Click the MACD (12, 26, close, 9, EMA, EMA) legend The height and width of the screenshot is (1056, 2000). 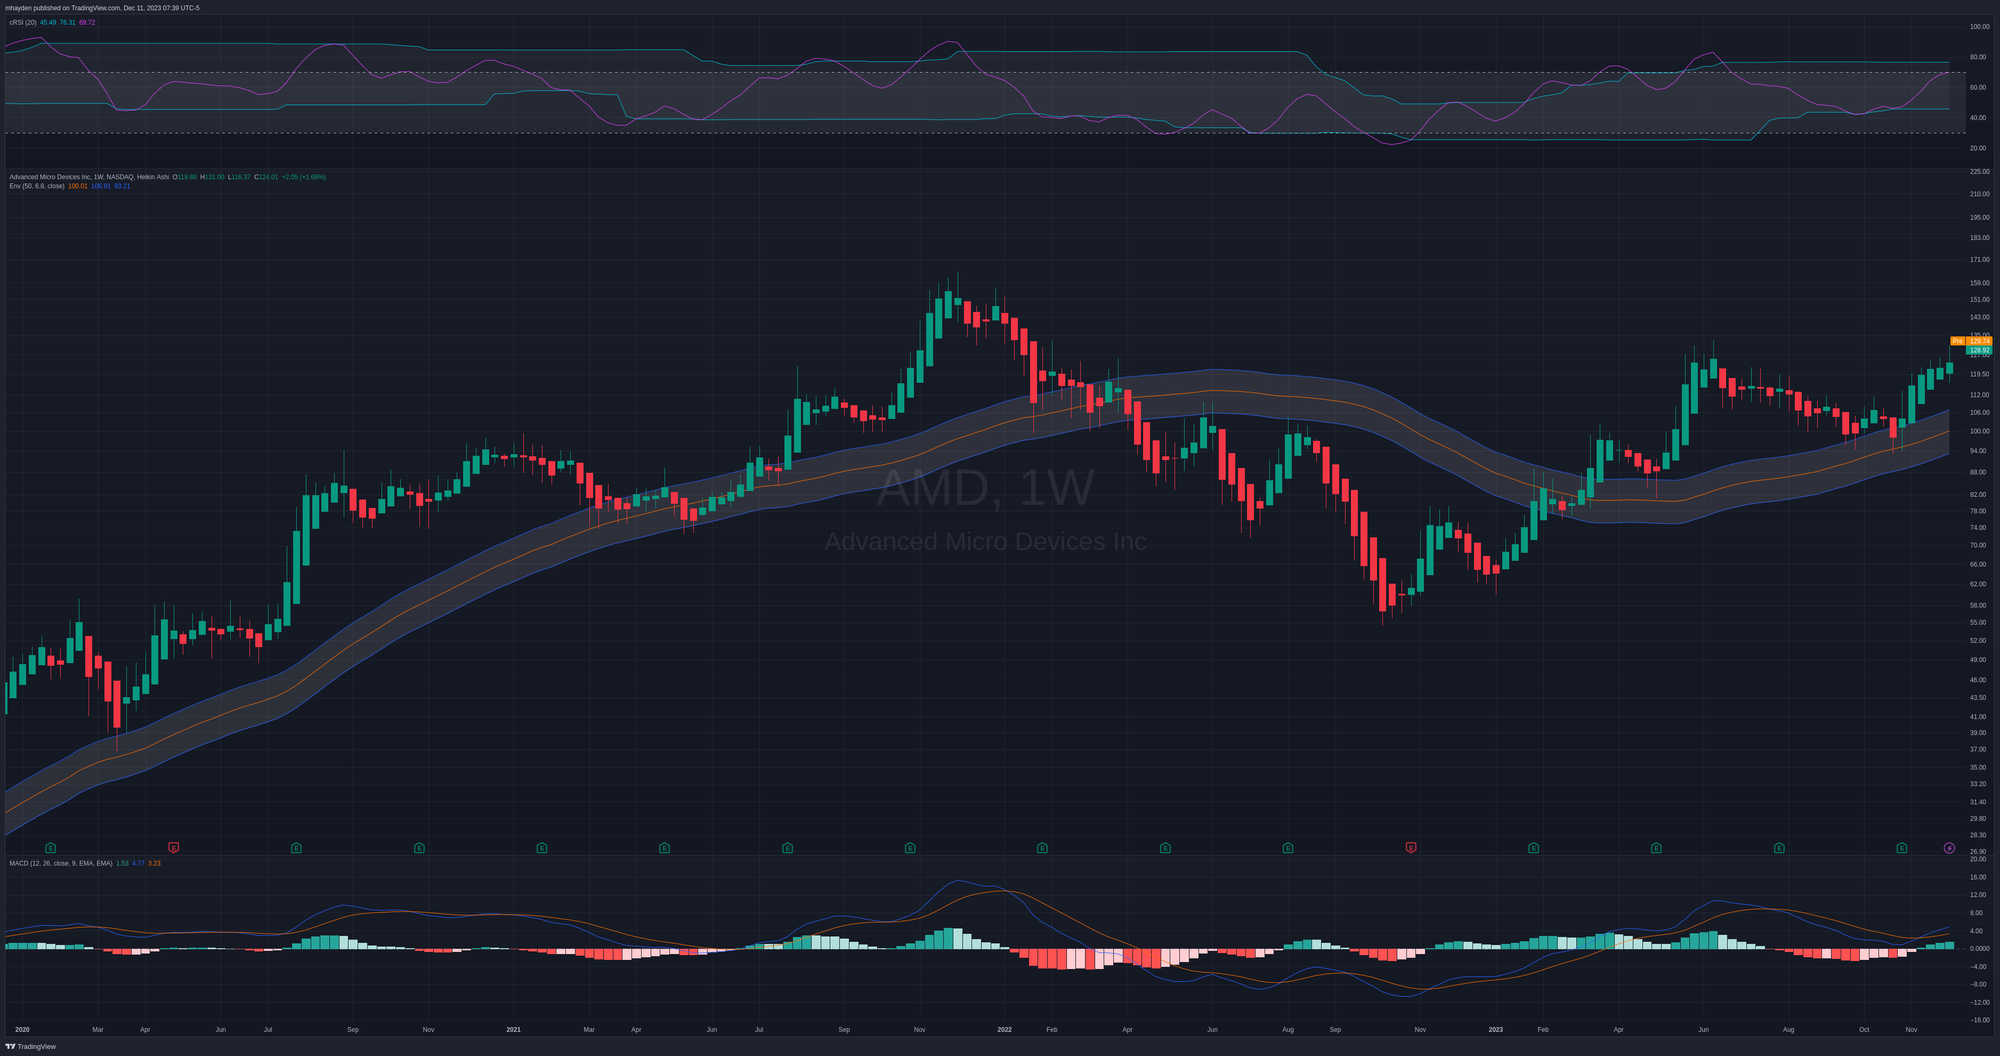pos(61,863)
